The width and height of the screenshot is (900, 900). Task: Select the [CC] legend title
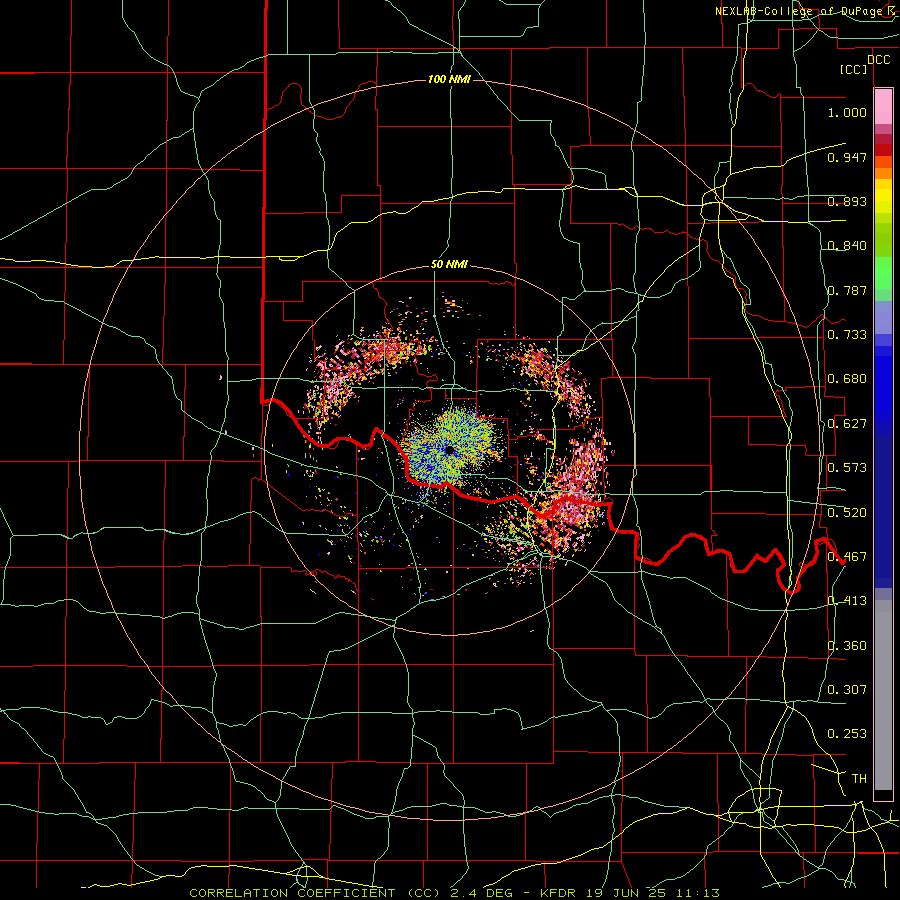[854, 69]
